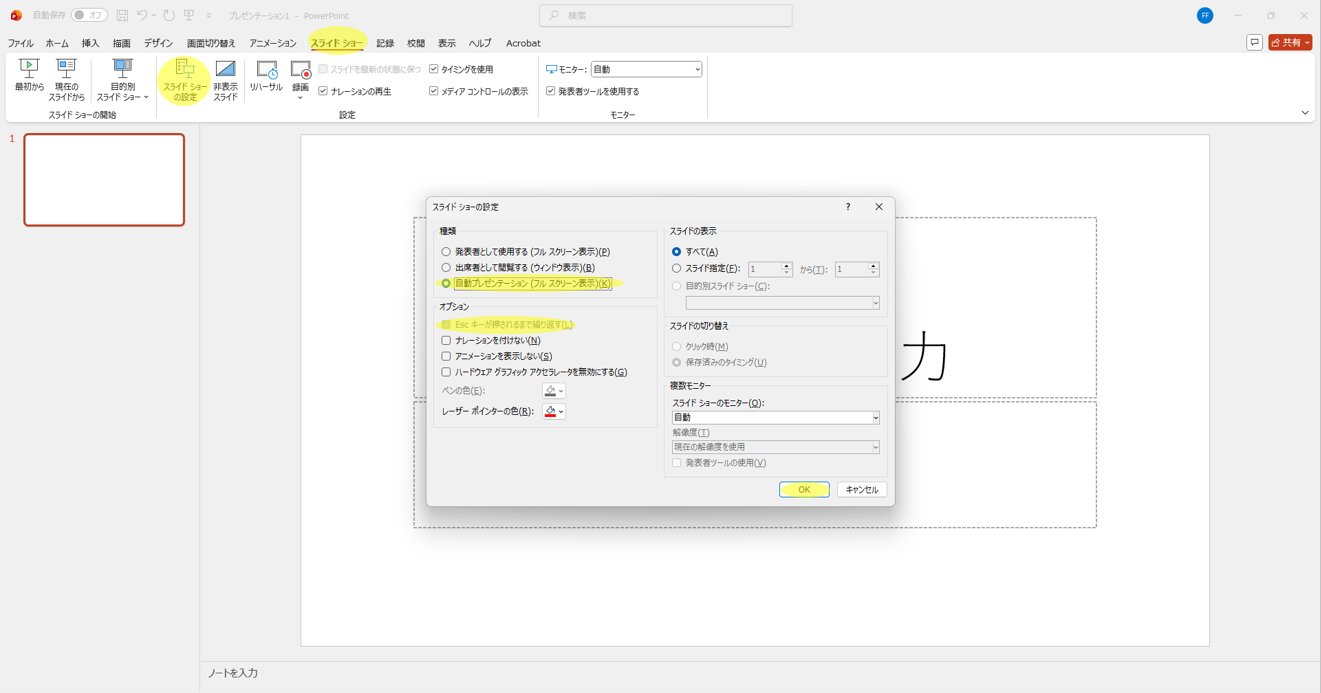Open the レーザーポインターの色 color picker
The image size is (1321, 693).
pos(554,412)
